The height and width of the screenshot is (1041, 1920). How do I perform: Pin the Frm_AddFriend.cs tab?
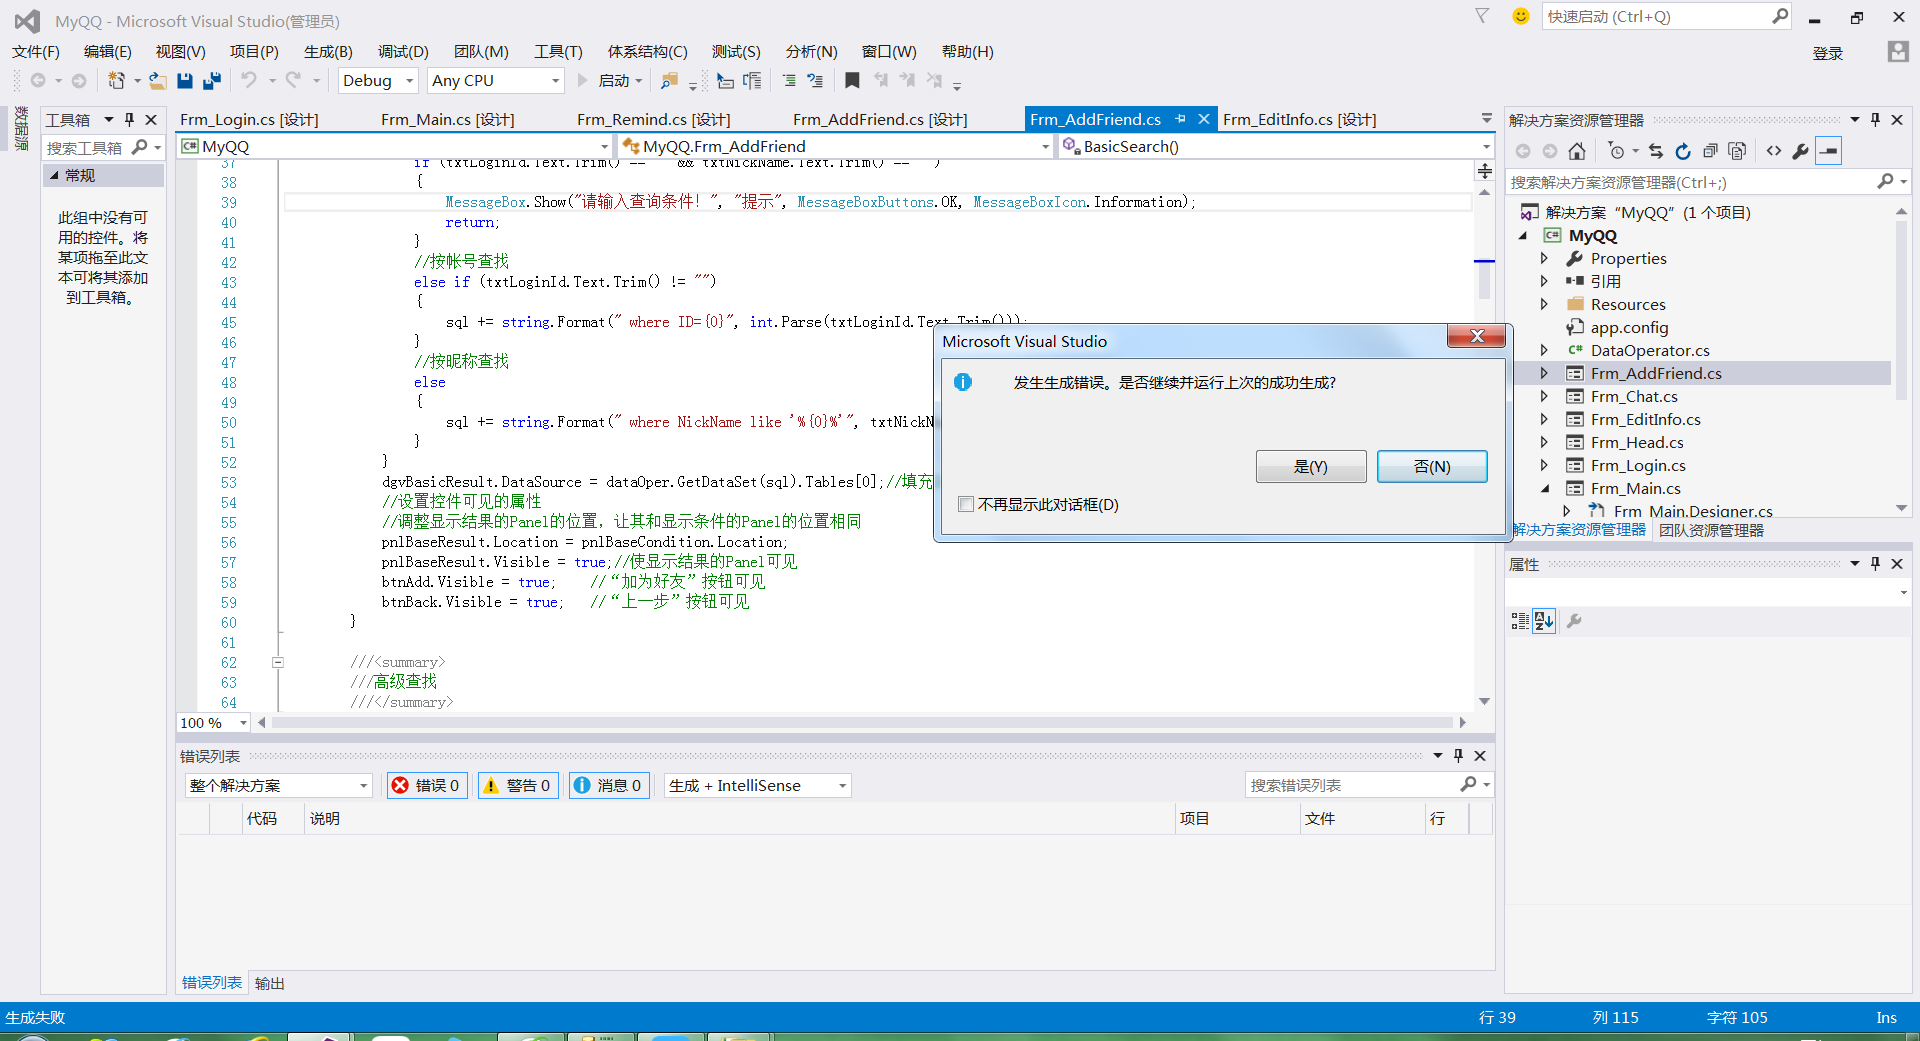click(x=1180, y=119)
